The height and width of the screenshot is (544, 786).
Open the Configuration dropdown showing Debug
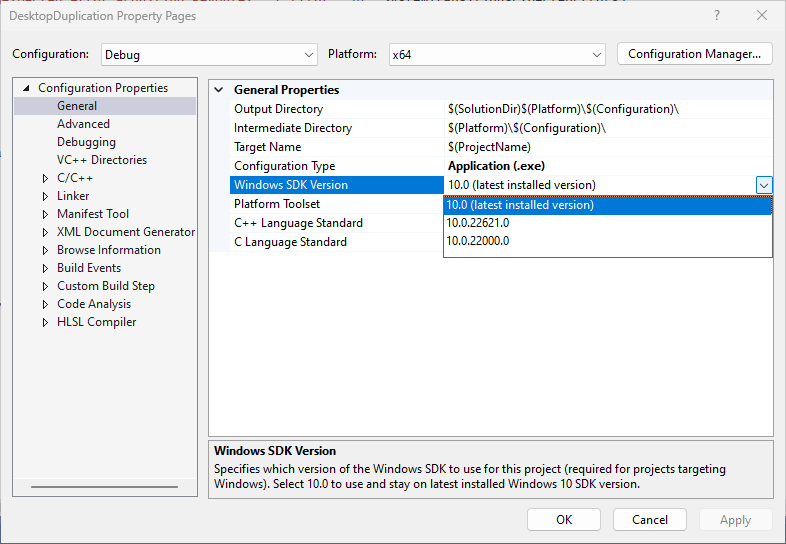click(209, 54)
